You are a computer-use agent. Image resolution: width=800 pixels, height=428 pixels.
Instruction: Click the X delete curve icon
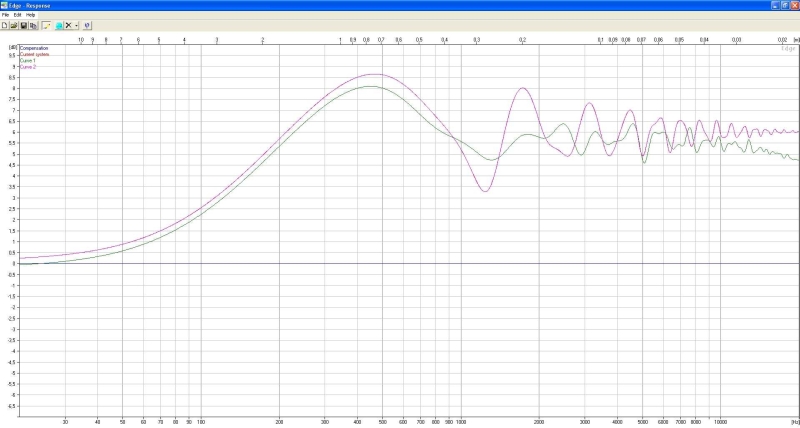68,25
